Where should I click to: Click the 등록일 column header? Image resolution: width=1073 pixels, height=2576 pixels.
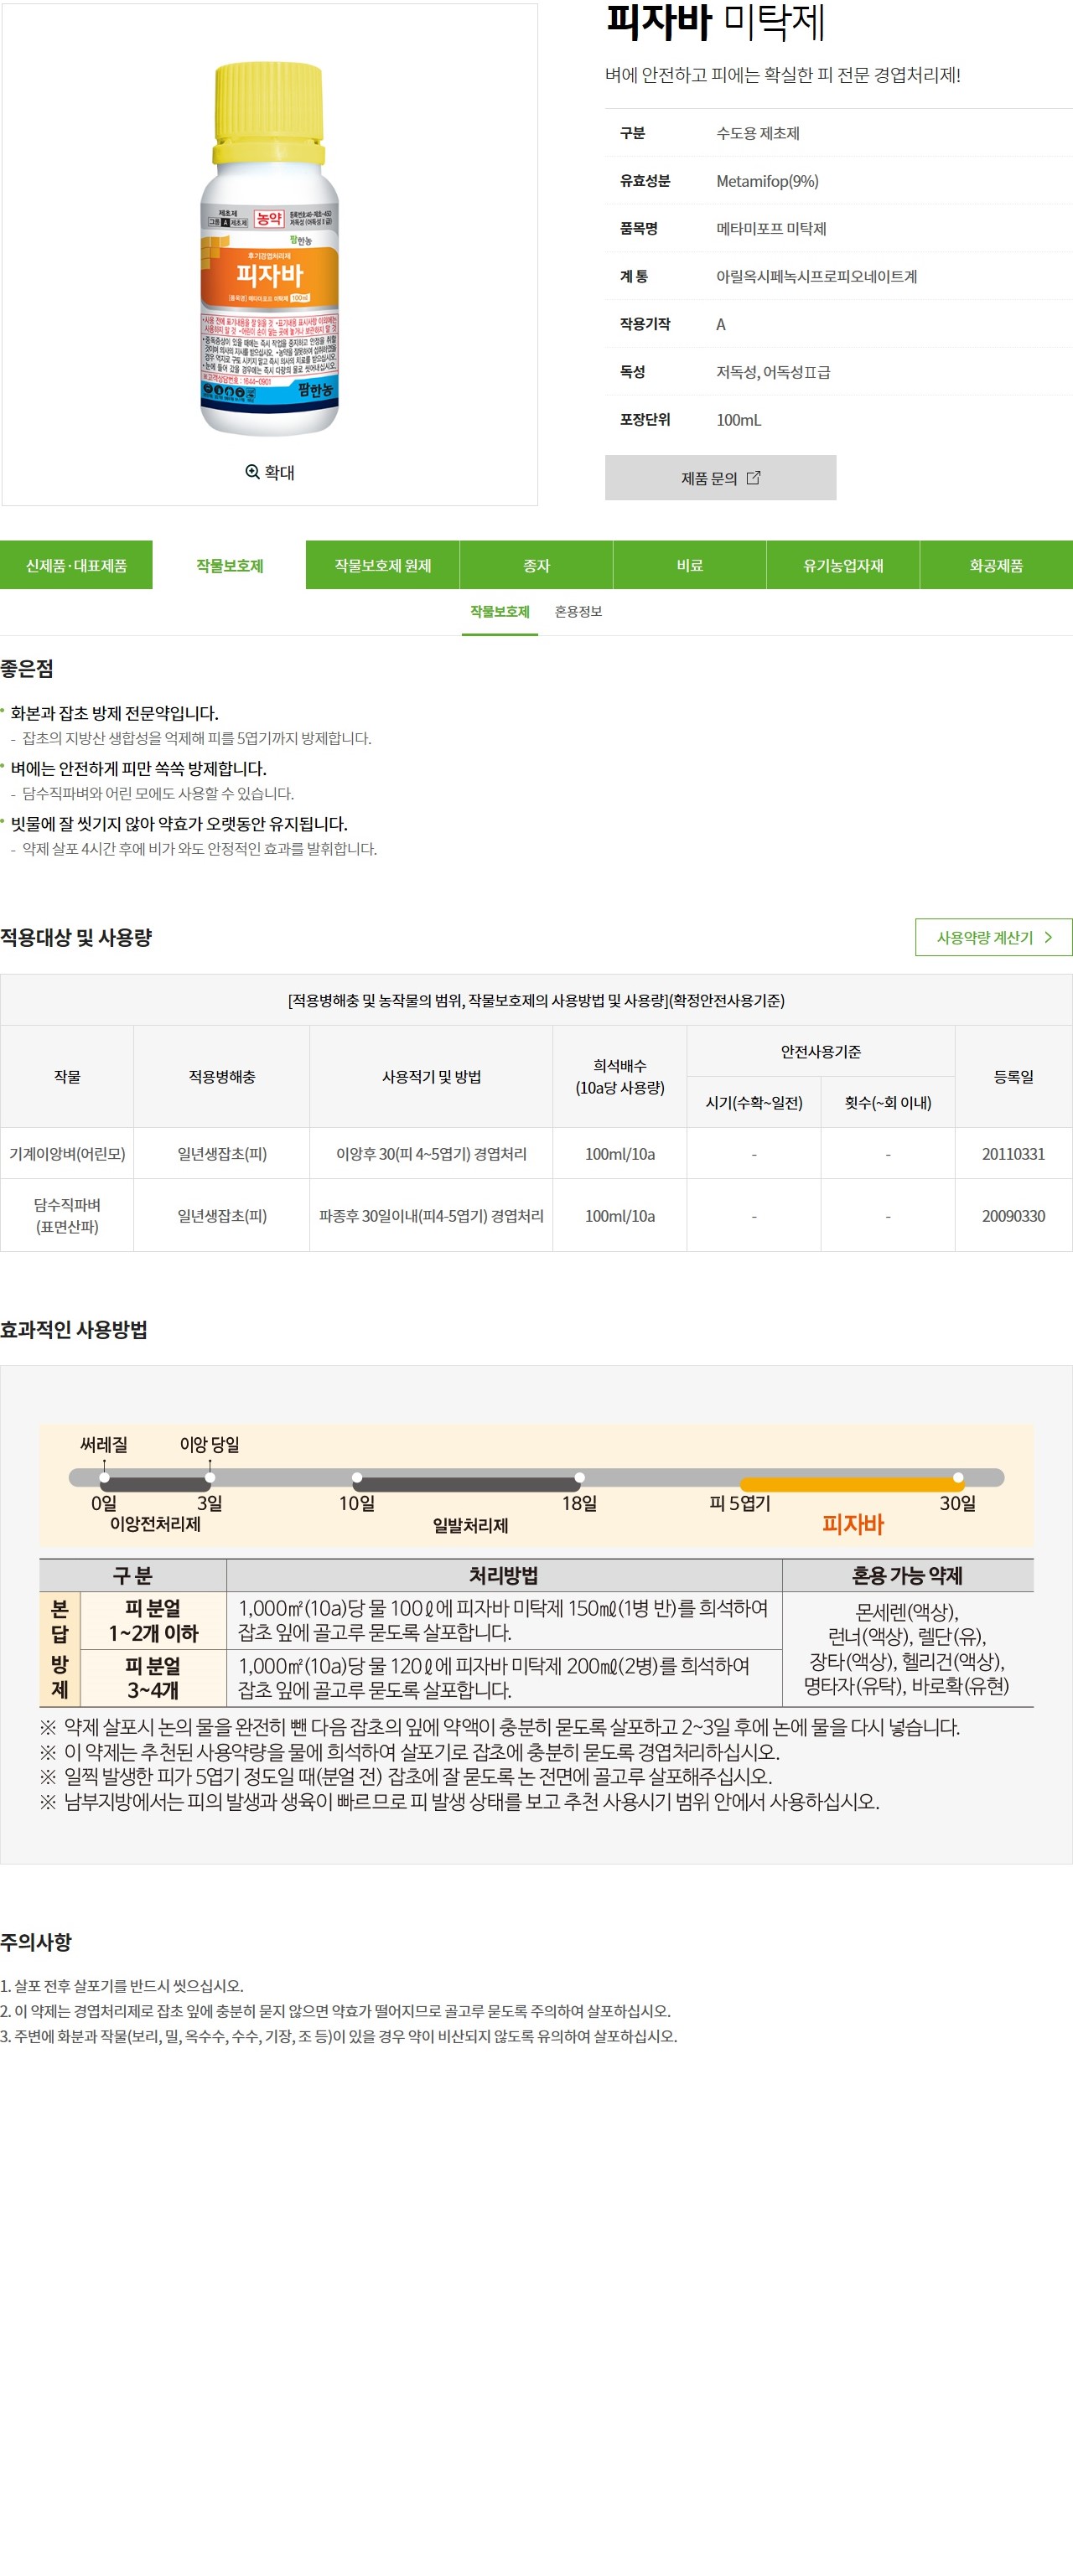click(1013, 1077)
